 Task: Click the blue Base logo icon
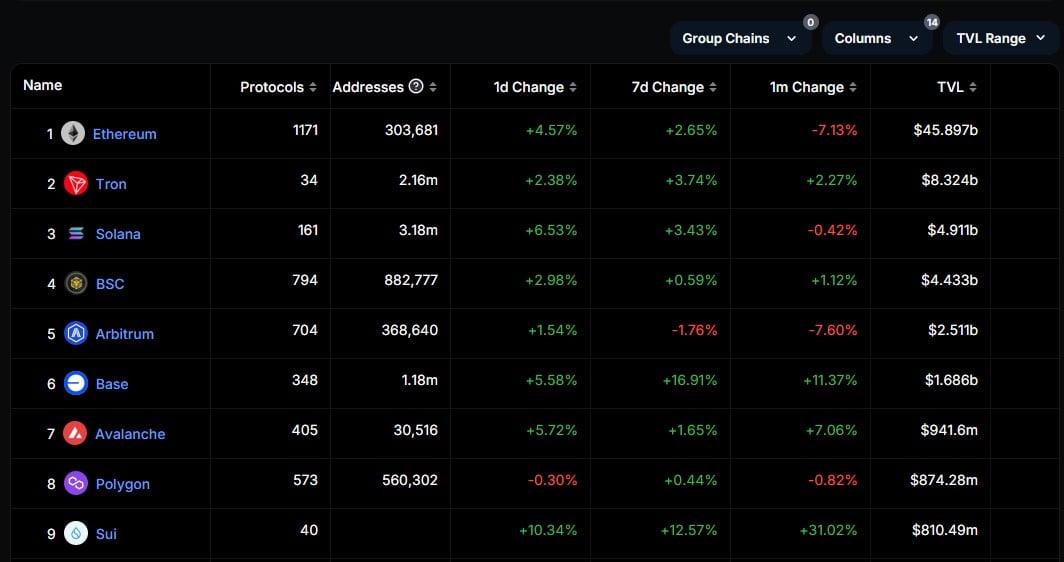(x=76, y=383)
